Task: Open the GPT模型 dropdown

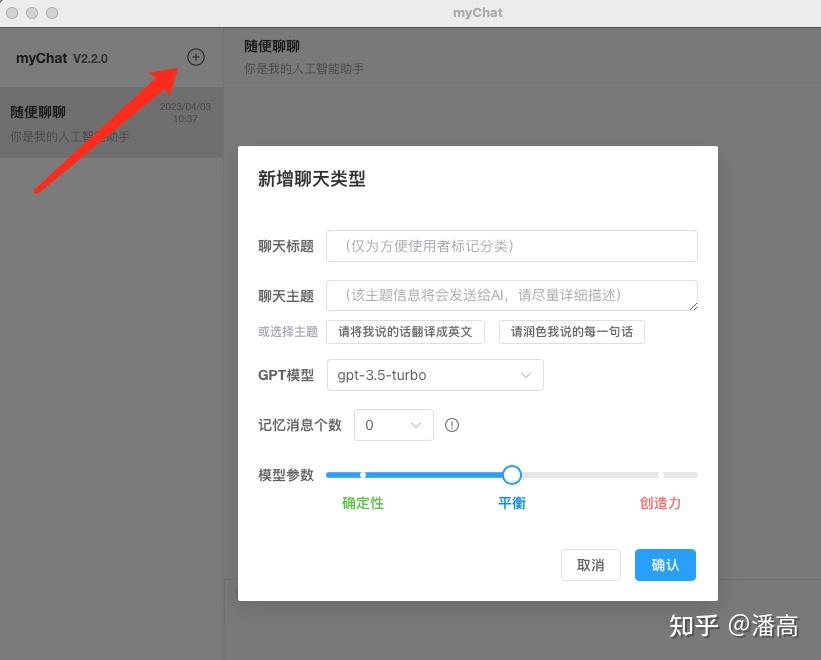Action: (x=435, y=375)
